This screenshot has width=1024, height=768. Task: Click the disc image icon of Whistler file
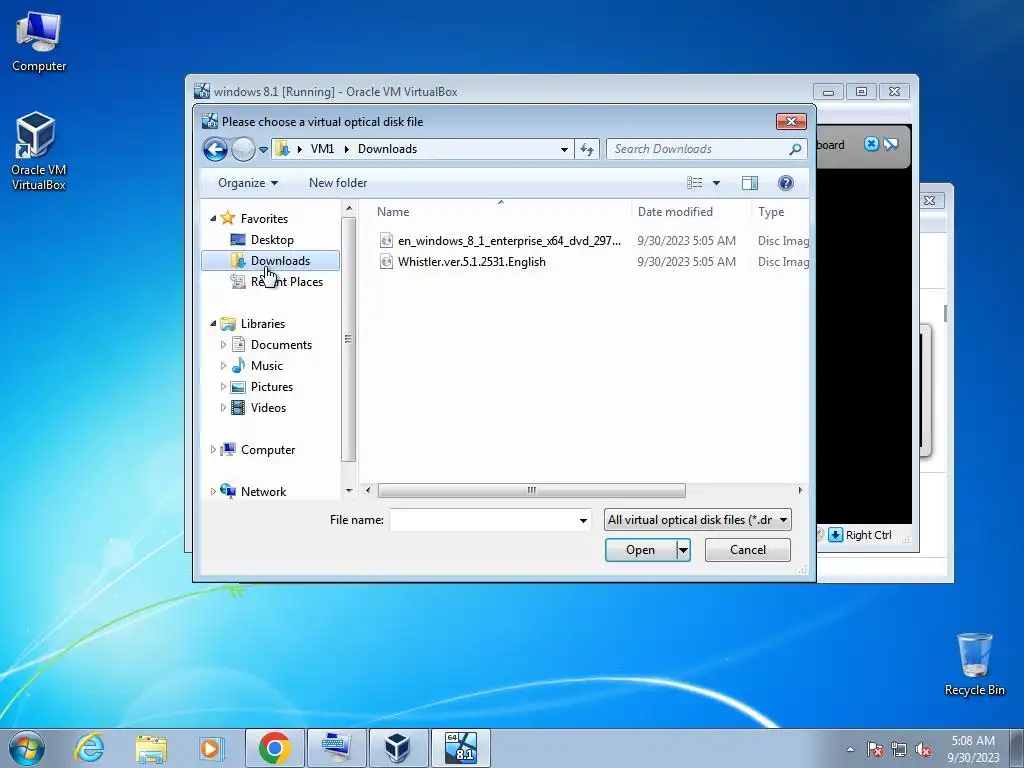[387, 262]
